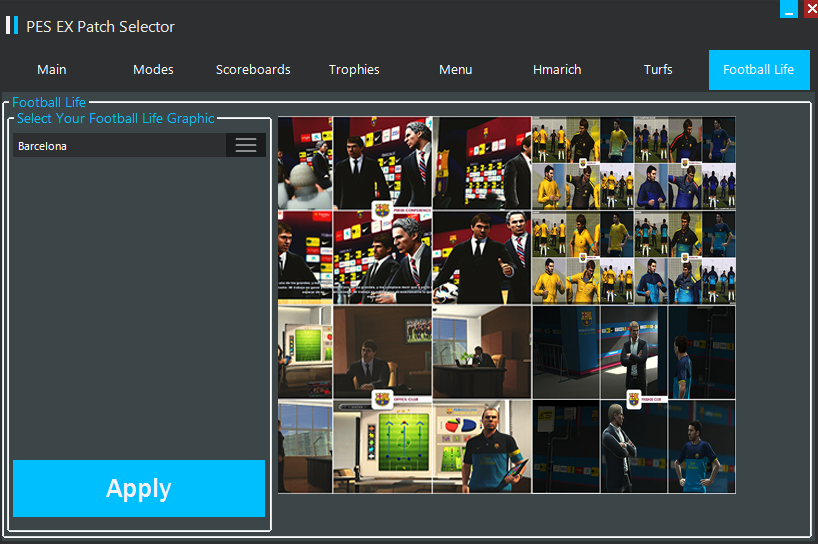Click the PES EX Patch Selector title

(100, 27)
